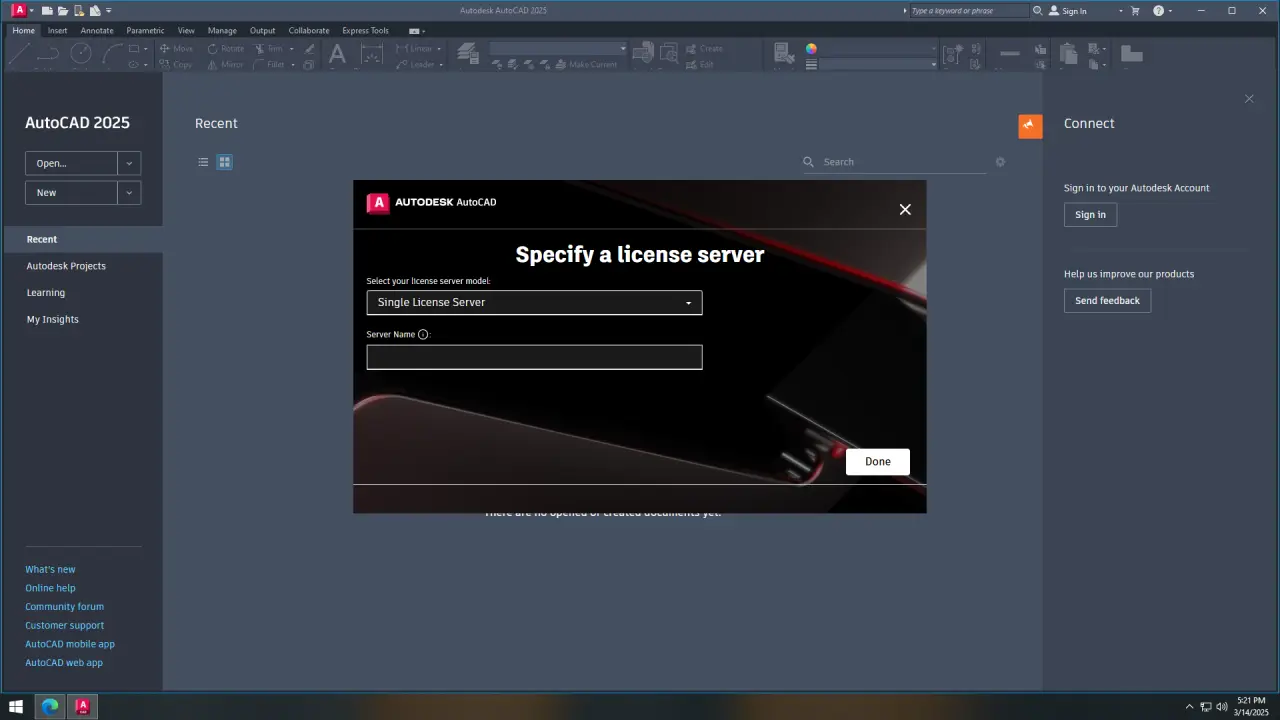Open the AutoCAD web app link
The width and height of the screenshot is (1280, 720).
[x=64, y=663]
